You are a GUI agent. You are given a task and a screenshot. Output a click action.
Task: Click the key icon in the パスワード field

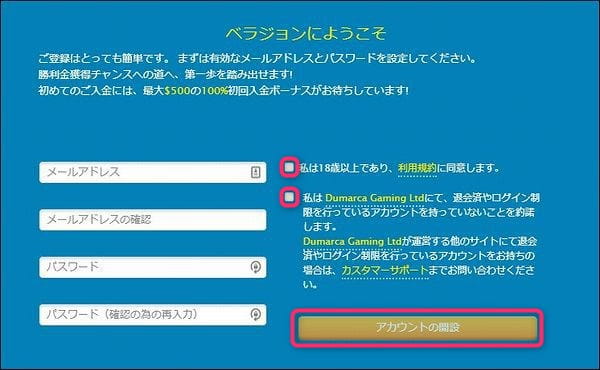(x=256, y=267)
